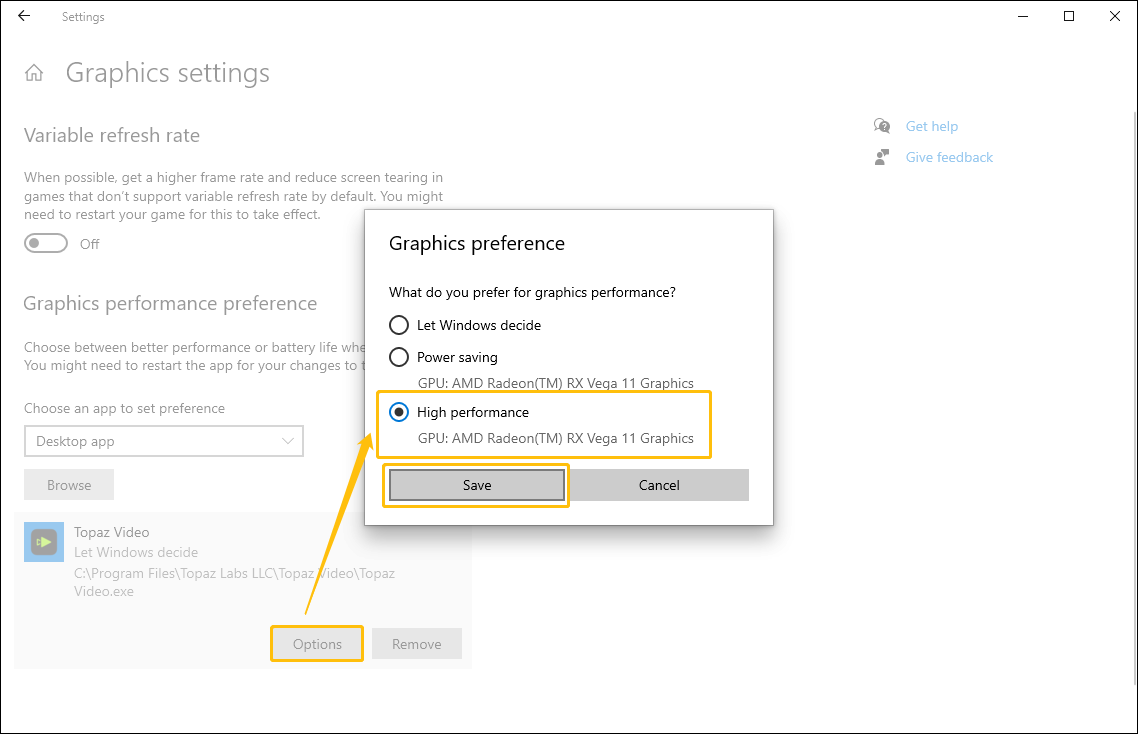The width and height of the screenshot is (1138, 734).
Task: Minimize the Settings window
Action: pyautogui.click(x=1022, y=16)
